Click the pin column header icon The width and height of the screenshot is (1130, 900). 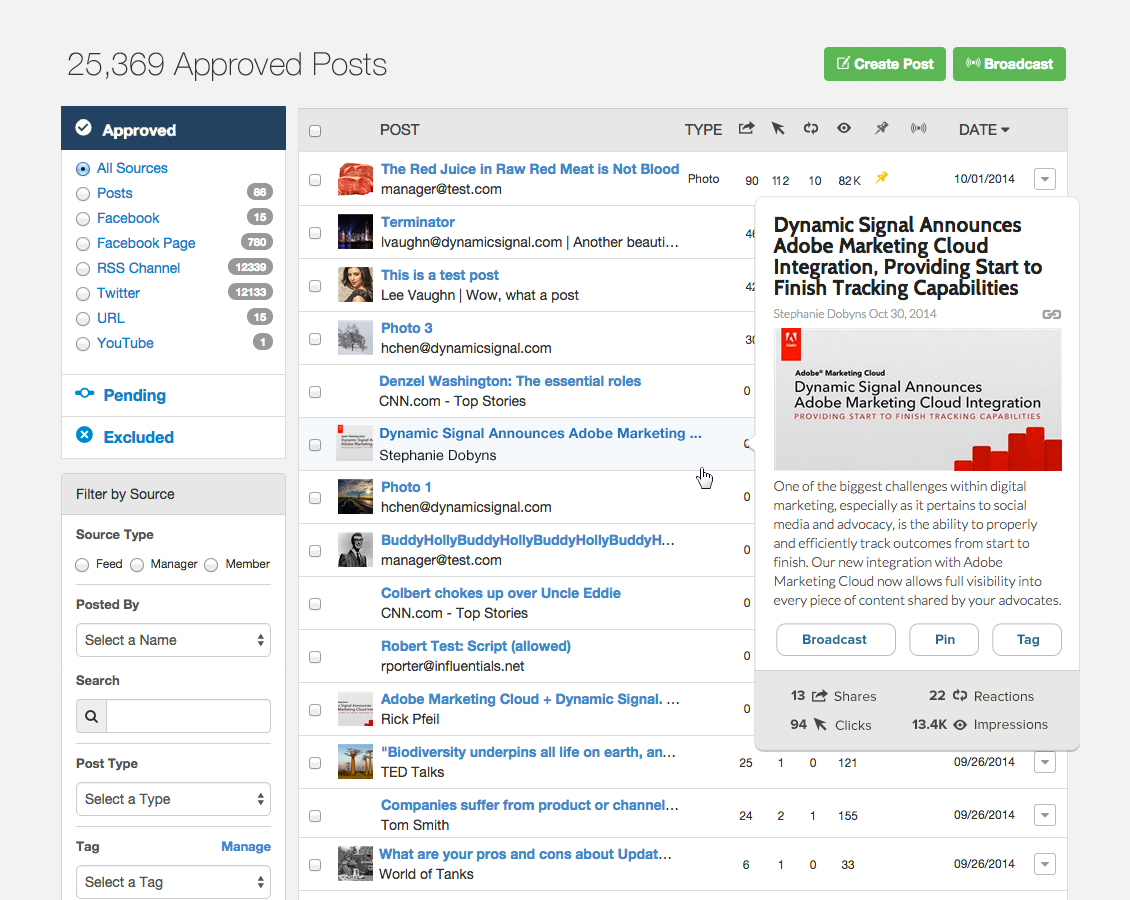pos(881,129)
